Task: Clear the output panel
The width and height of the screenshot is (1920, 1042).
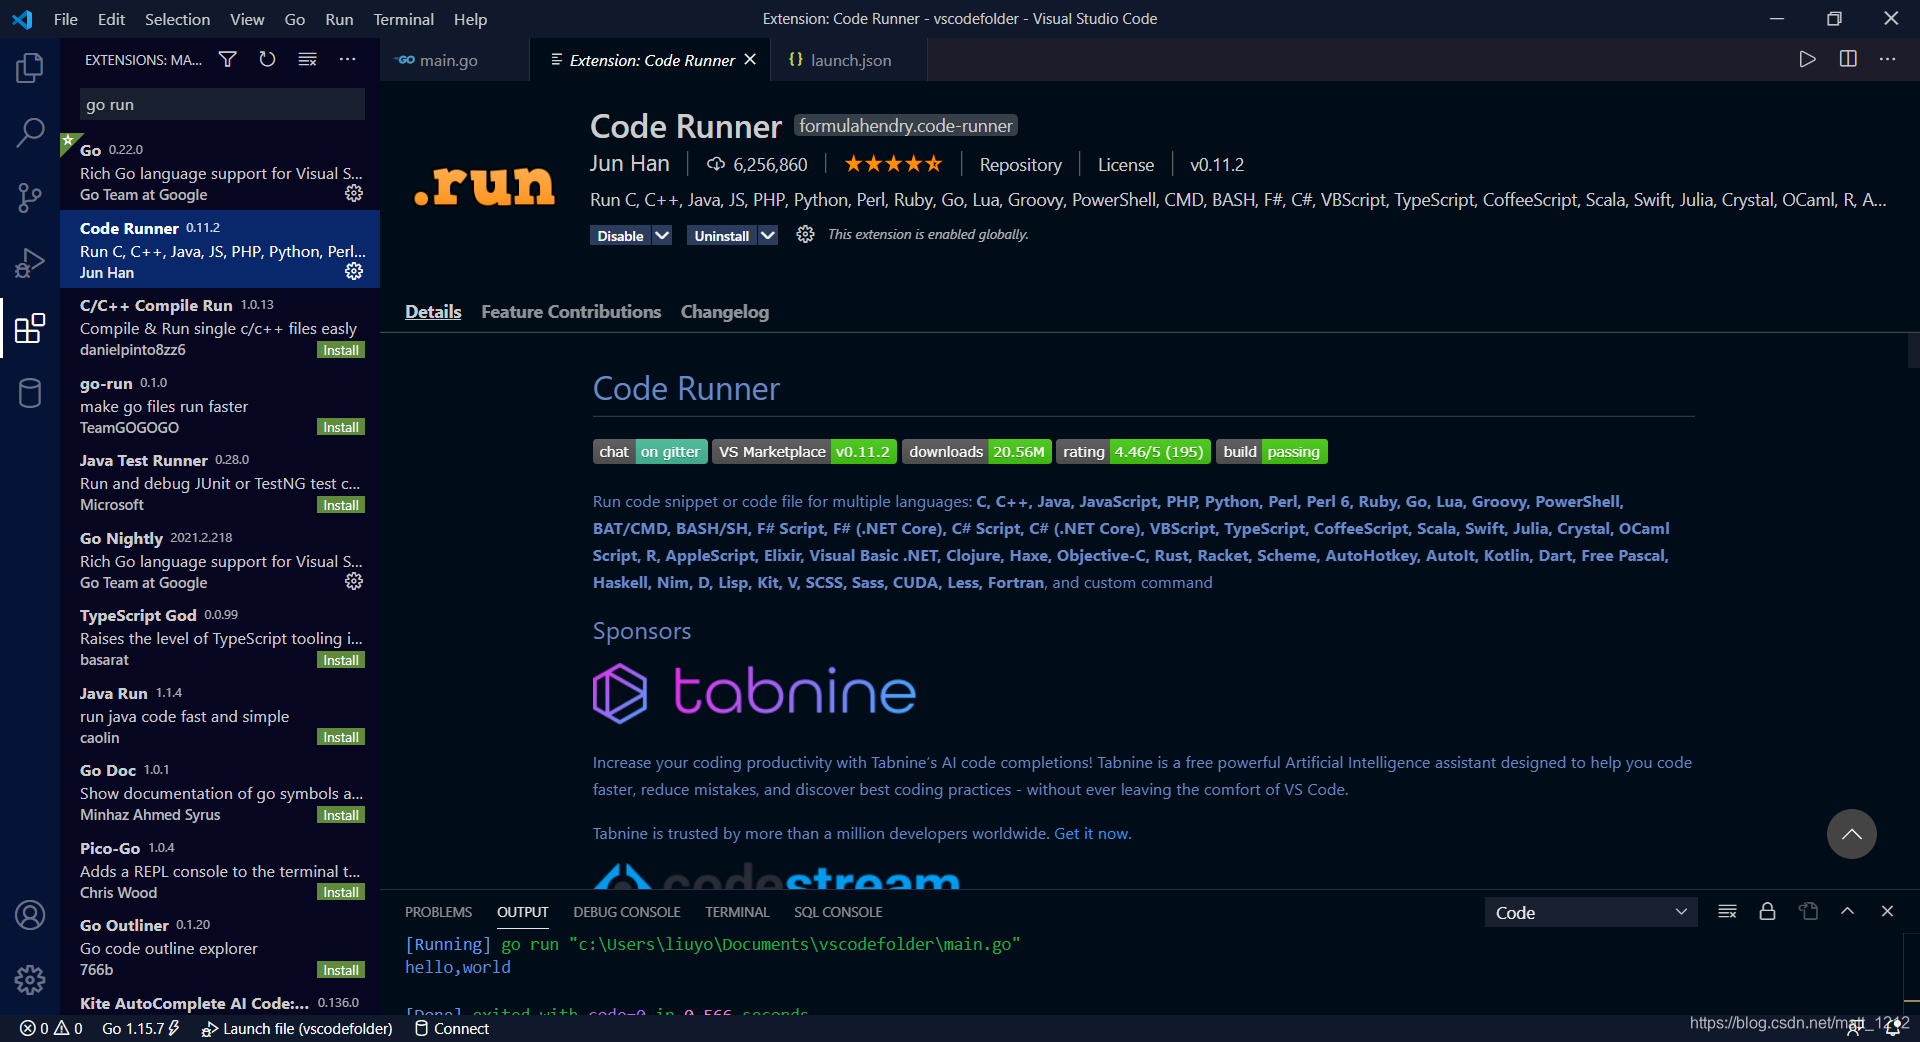Action: (1727, 912)
